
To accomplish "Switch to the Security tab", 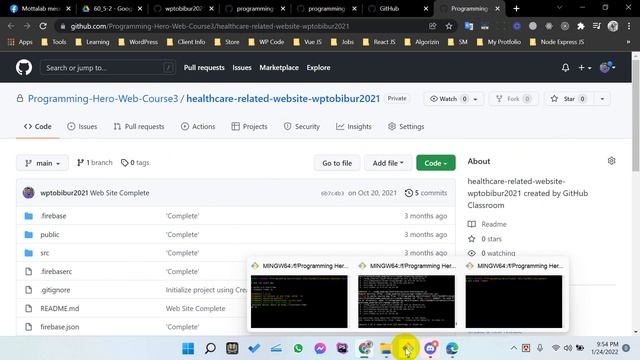I will click(302, 127).
